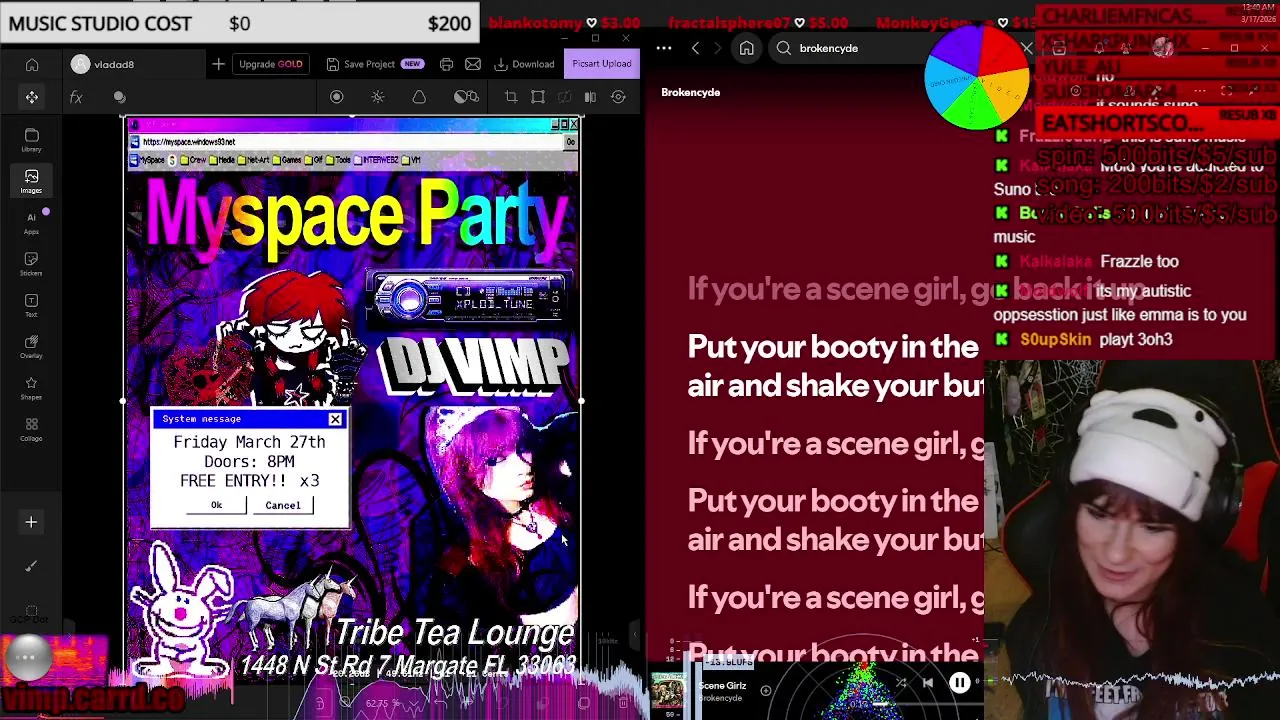Go back in Spotify
Screen dimensions: 1280x720
pos(695,48)
